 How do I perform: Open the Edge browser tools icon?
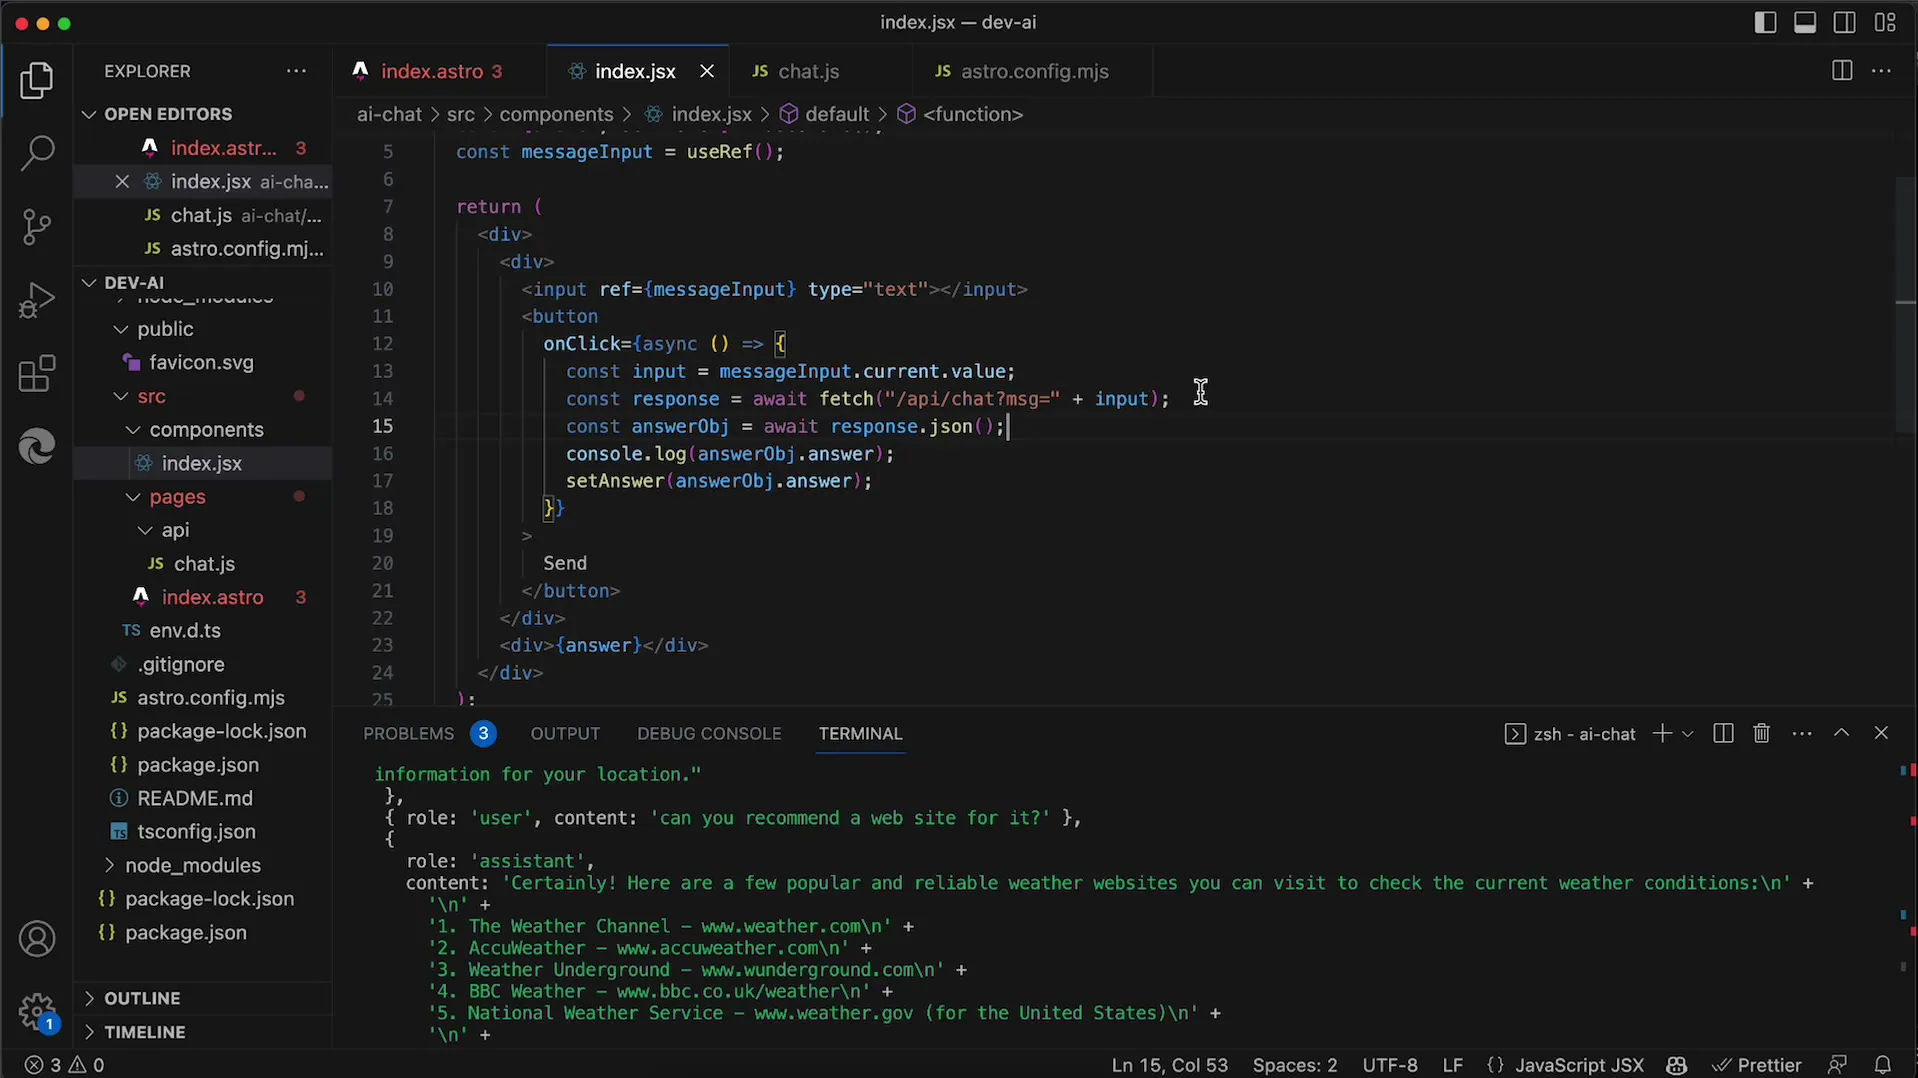(x=37, y=446)
